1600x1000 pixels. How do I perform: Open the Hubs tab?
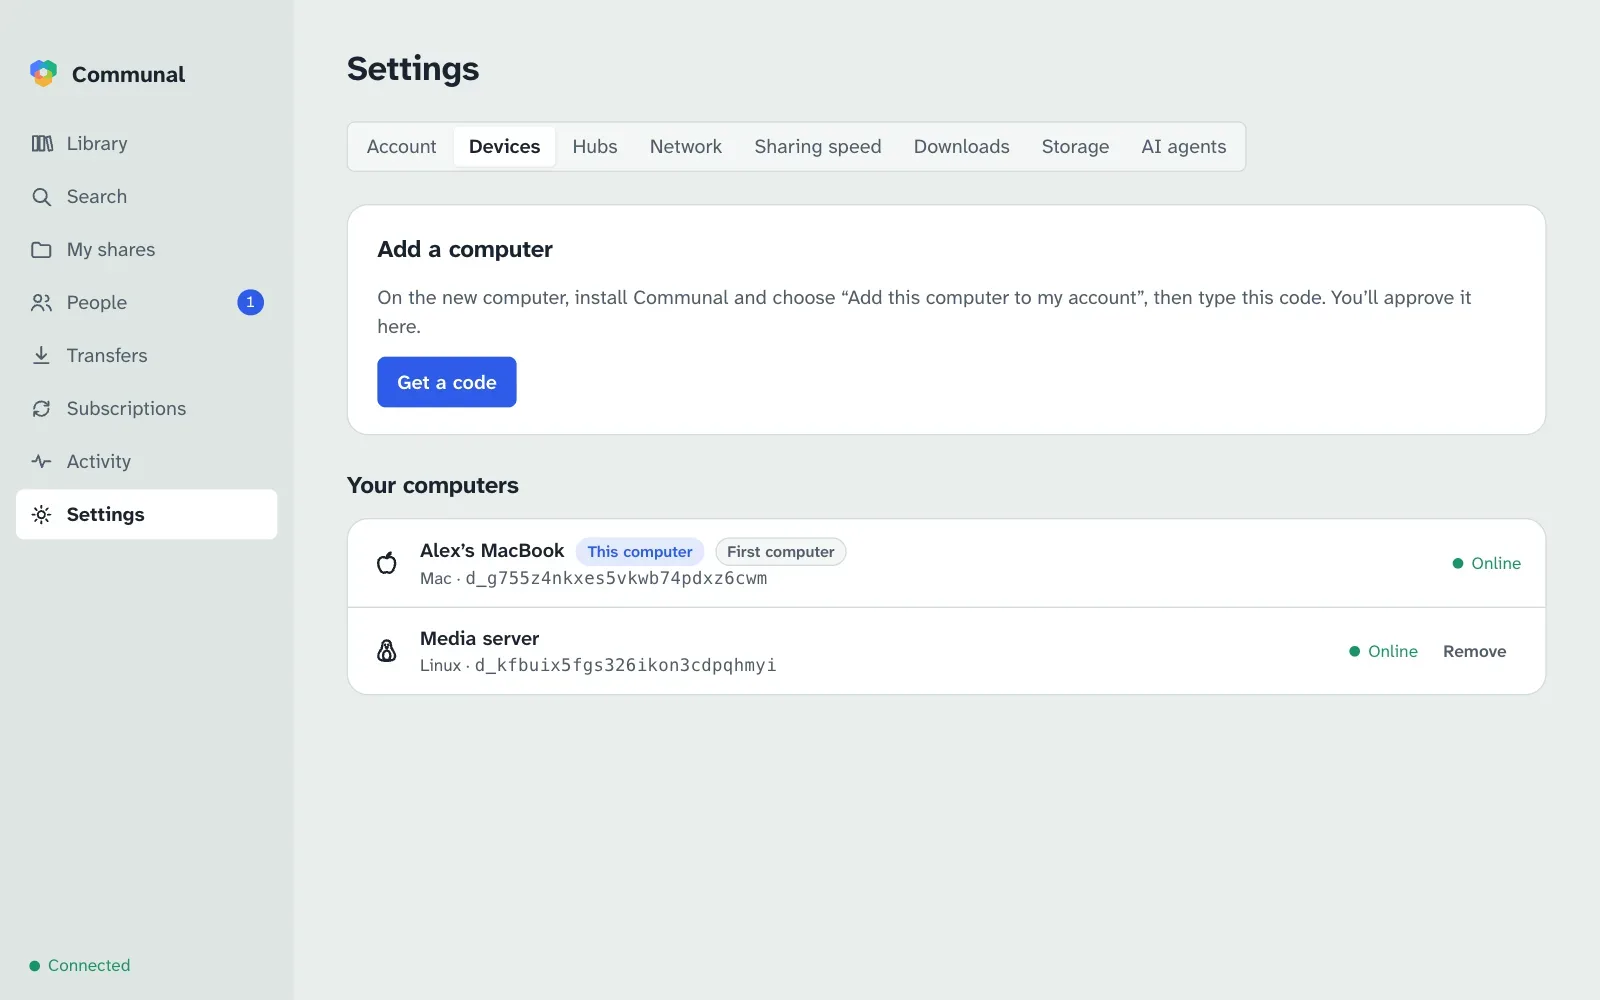pyautogui.click(x=595, y=147)
